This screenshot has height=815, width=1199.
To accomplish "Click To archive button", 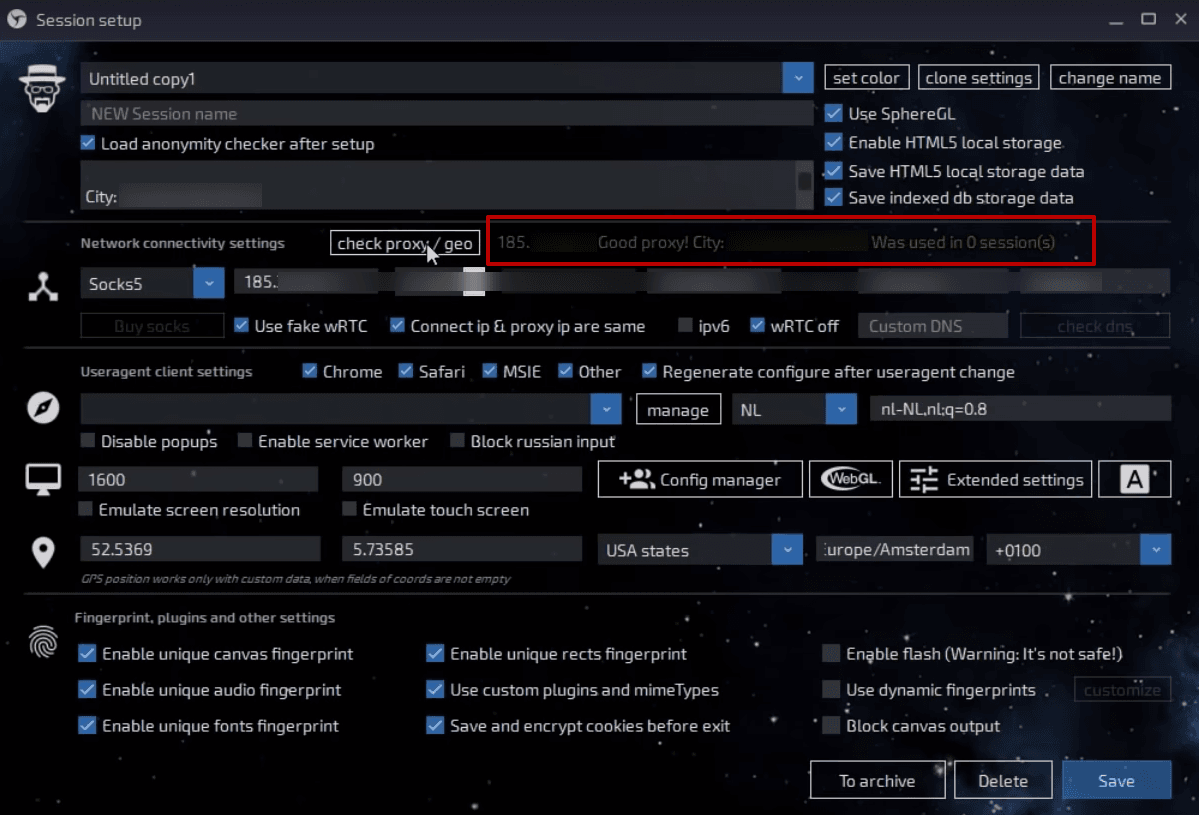I will point(877,781).
